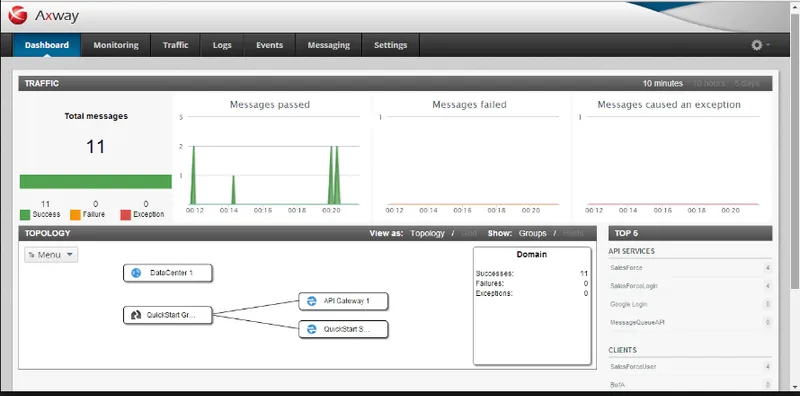The width and height of the screenshot is (800, 396).
Task: Click the BofA client row
Action: click(690, 385)
